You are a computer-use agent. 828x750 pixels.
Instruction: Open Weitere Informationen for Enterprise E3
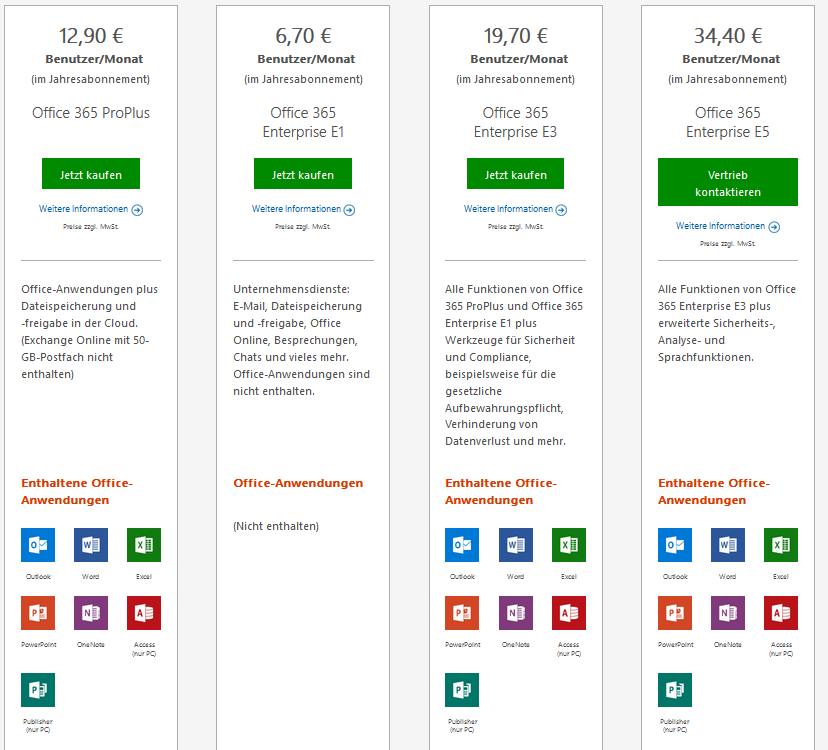(x=515, y=209)
